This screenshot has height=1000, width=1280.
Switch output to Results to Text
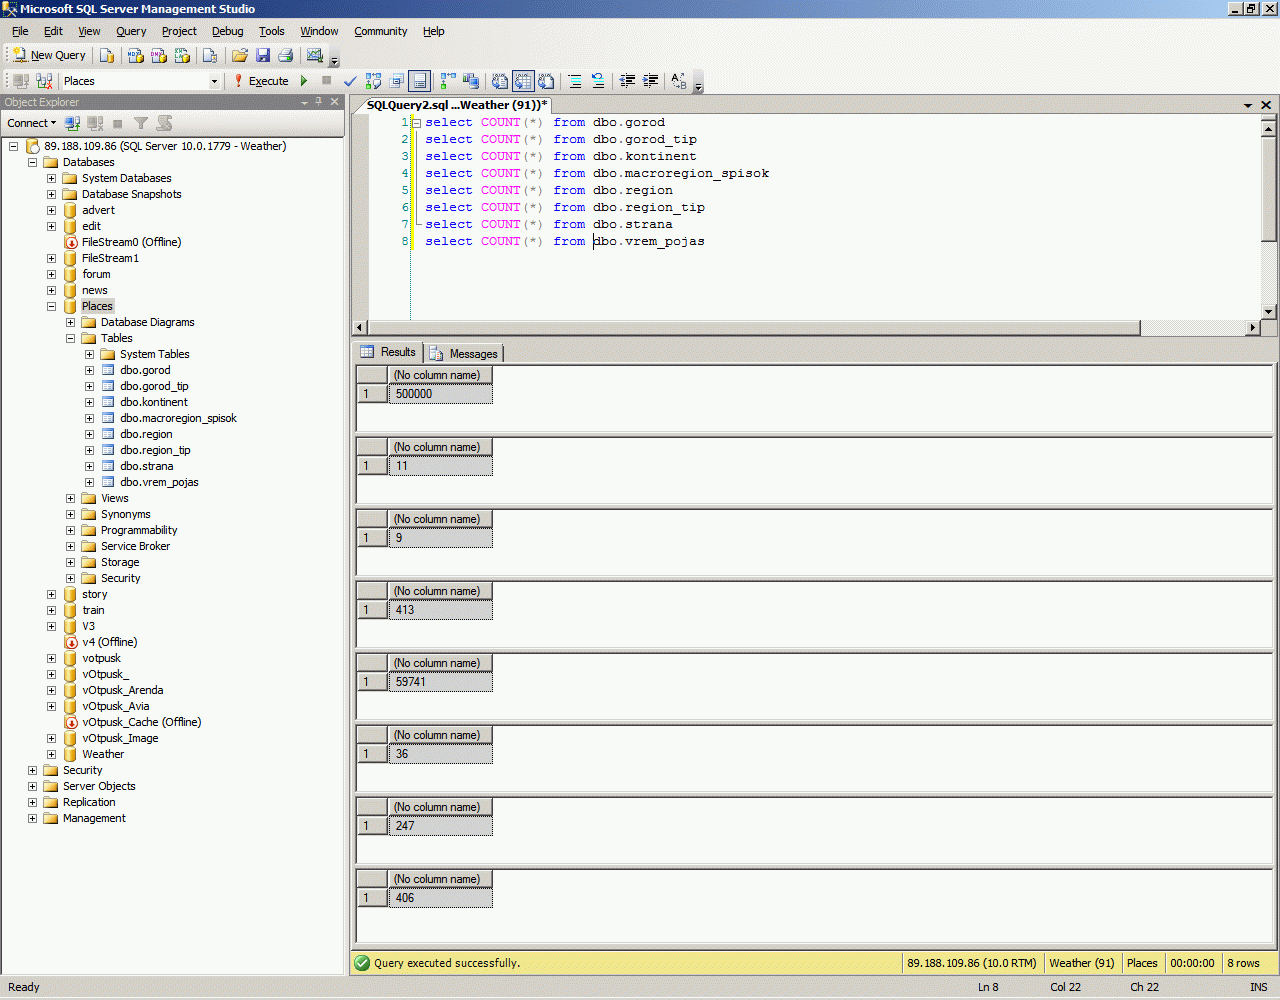coord(500,81)
